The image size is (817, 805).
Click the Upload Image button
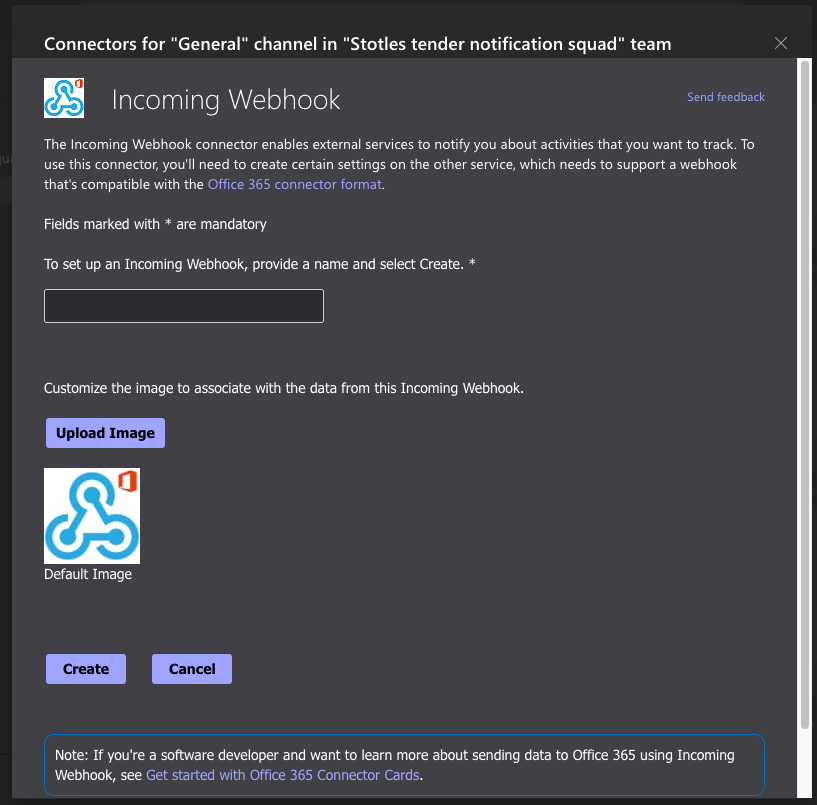click(x=105, y=433)
